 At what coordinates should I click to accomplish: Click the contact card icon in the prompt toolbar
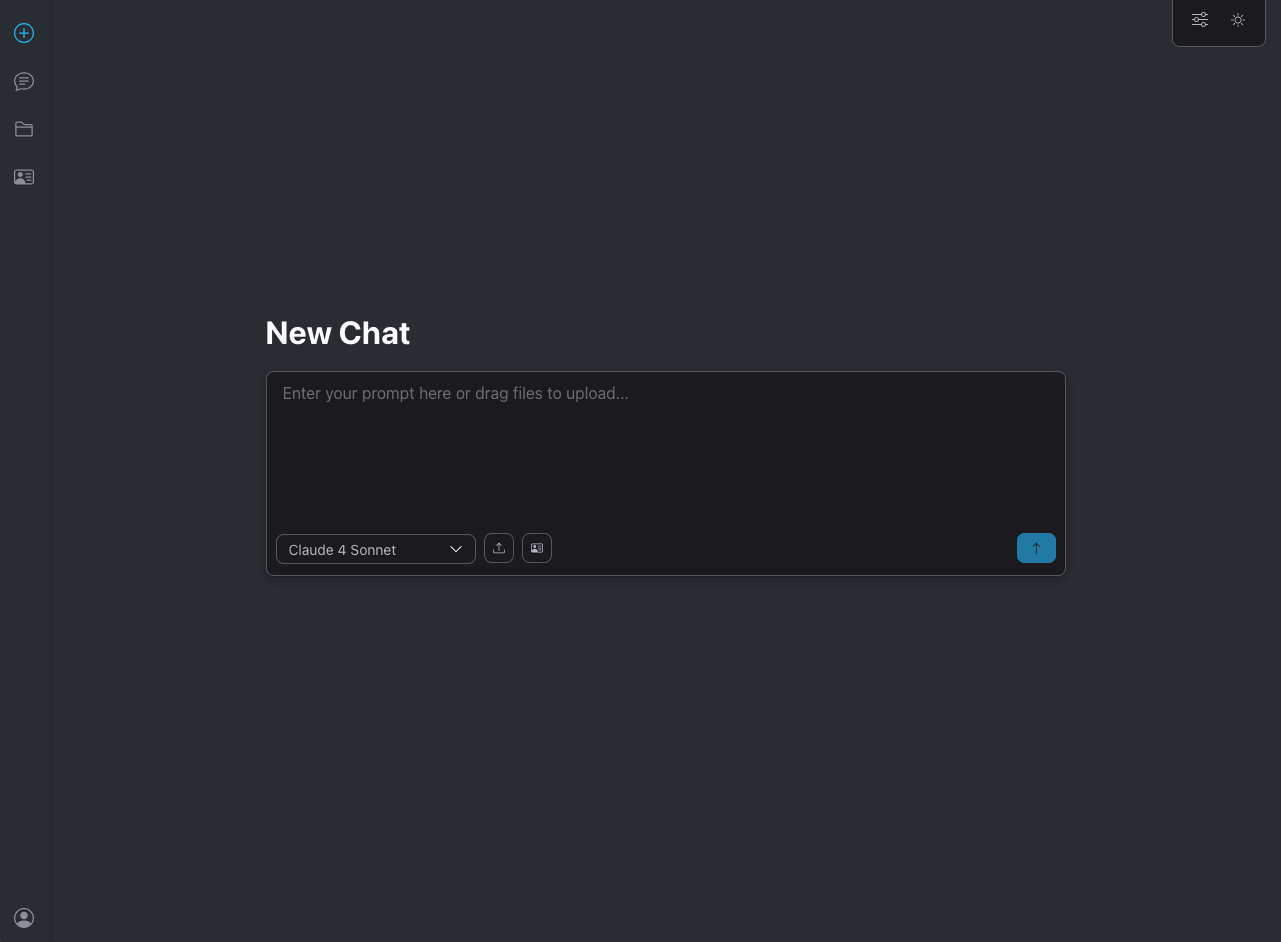click(x=537, y=548)
